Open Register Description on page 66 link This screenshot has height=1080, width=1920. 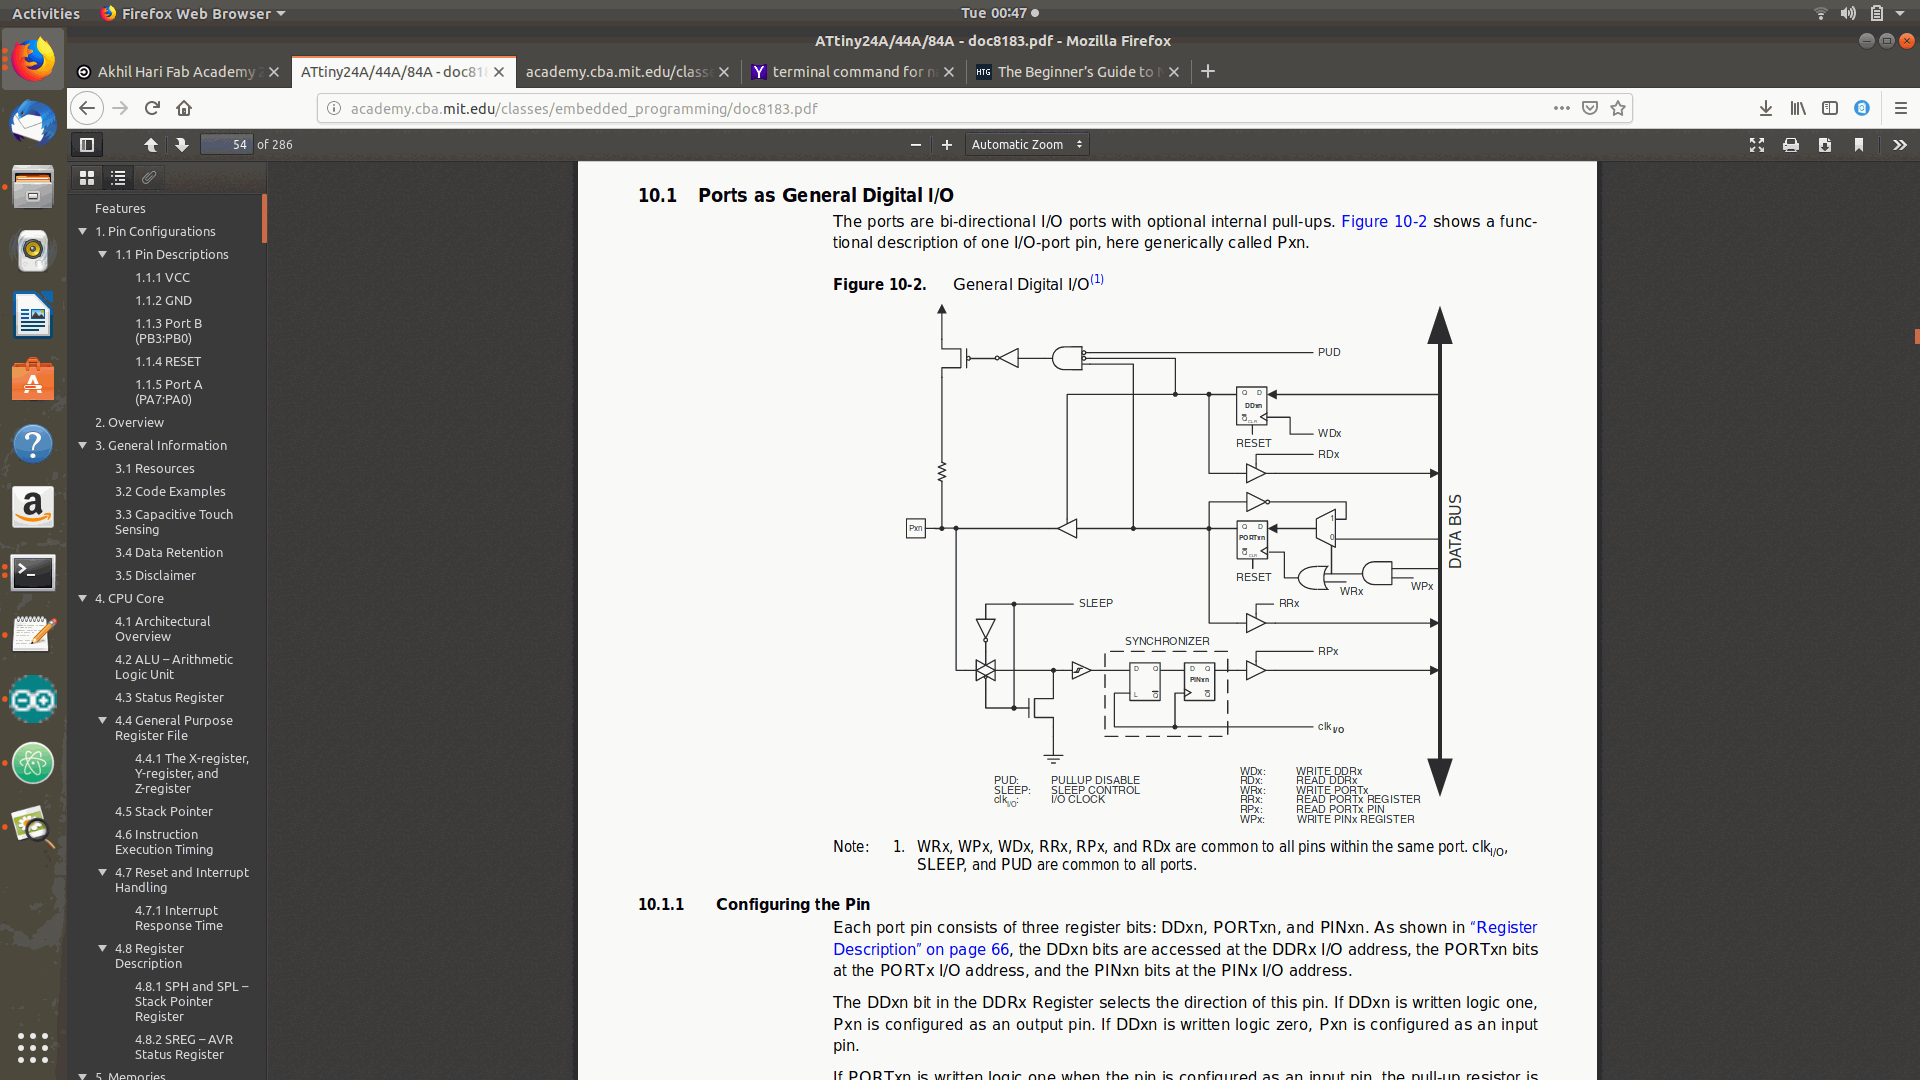pyautogui.click(x=920, y=949)
